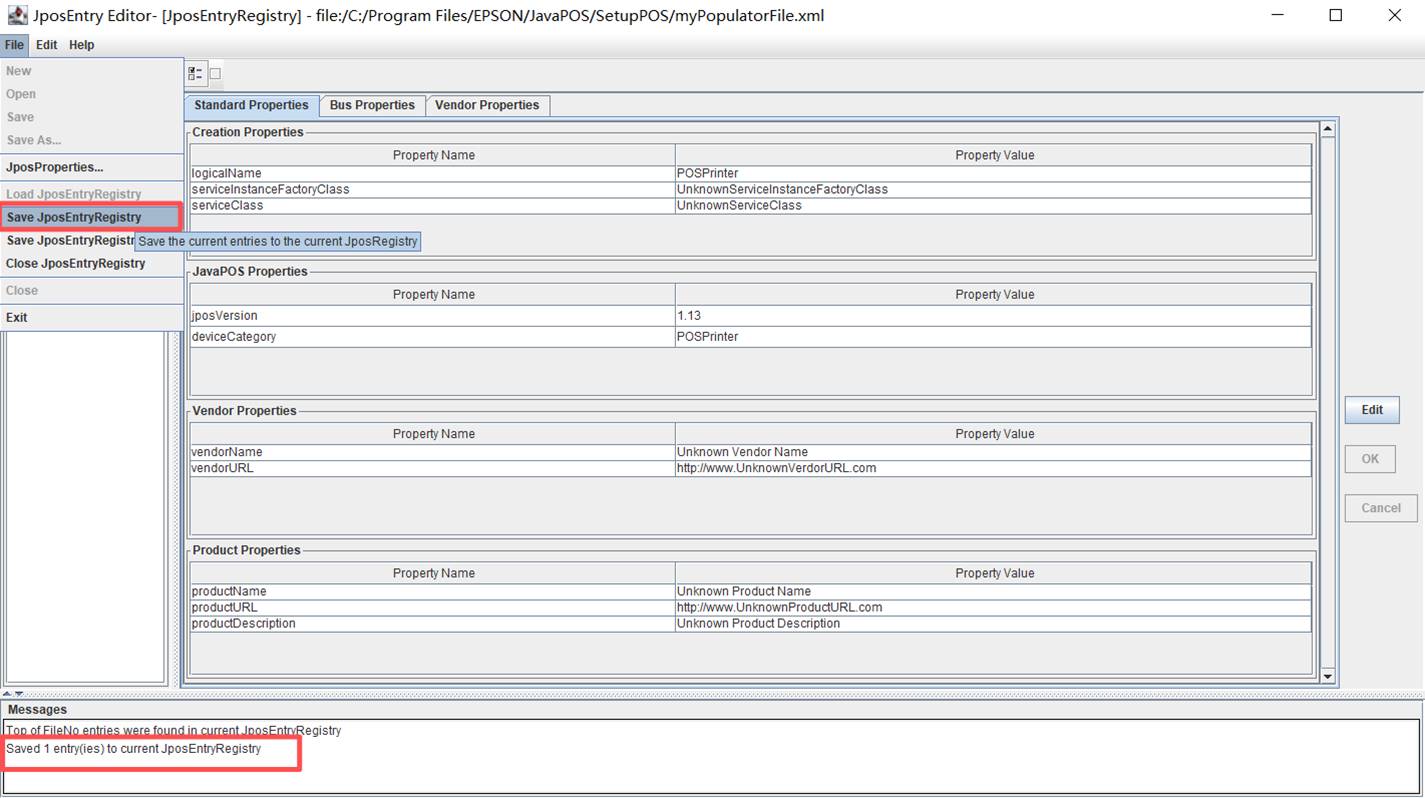The width and height of the screenshot is (1425, 798).
Task: Switch to the Bus Properties tab
Action: click(372, 105)
